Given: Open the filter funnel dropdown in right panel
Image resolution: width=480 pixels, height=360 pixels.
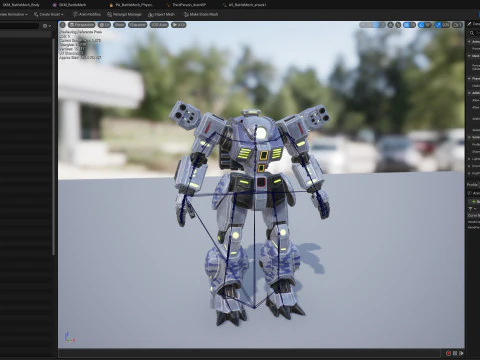Looking at the screenshot, I should [x=472, y=209].
